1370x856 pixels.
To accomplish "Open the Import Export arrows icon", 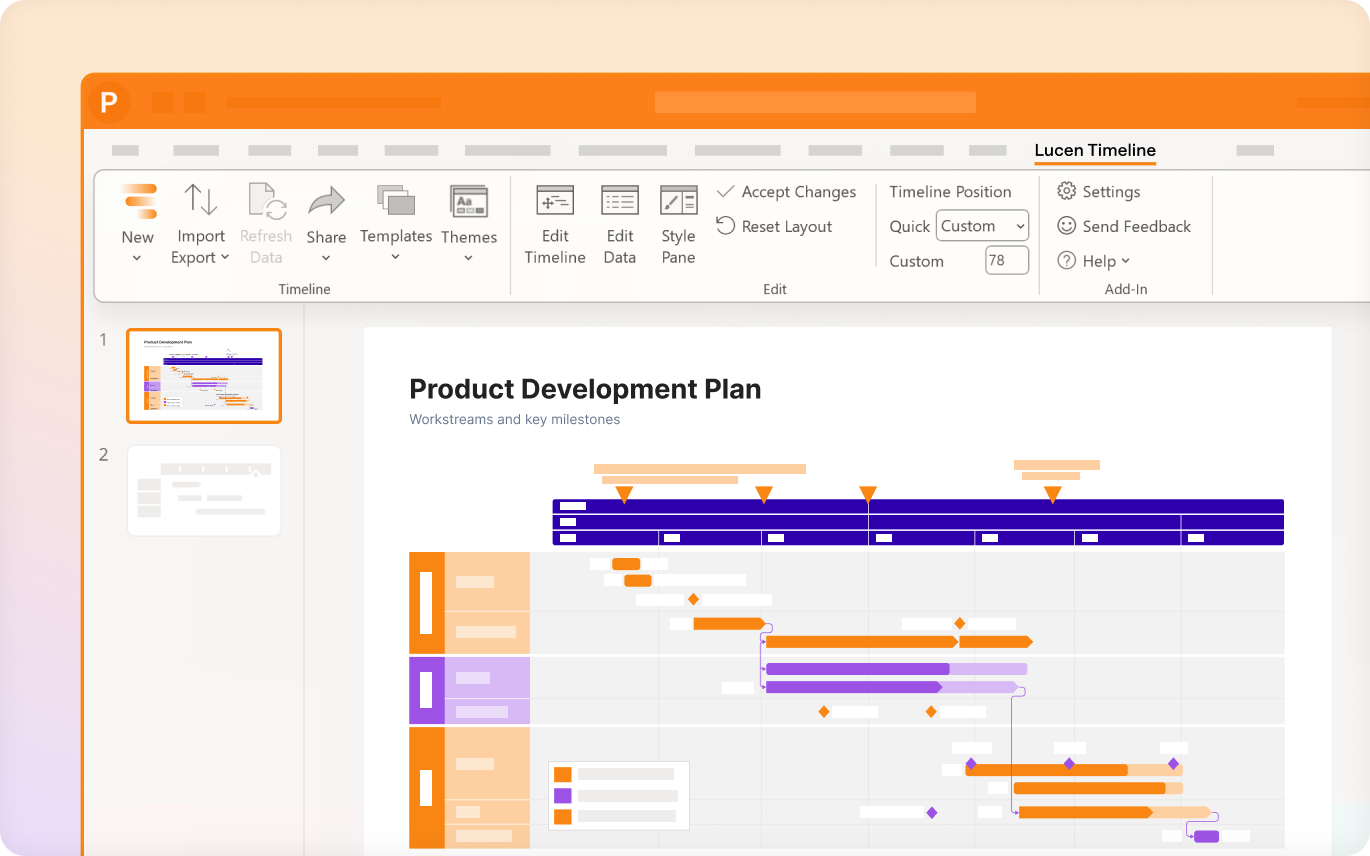I will point(201,199).
